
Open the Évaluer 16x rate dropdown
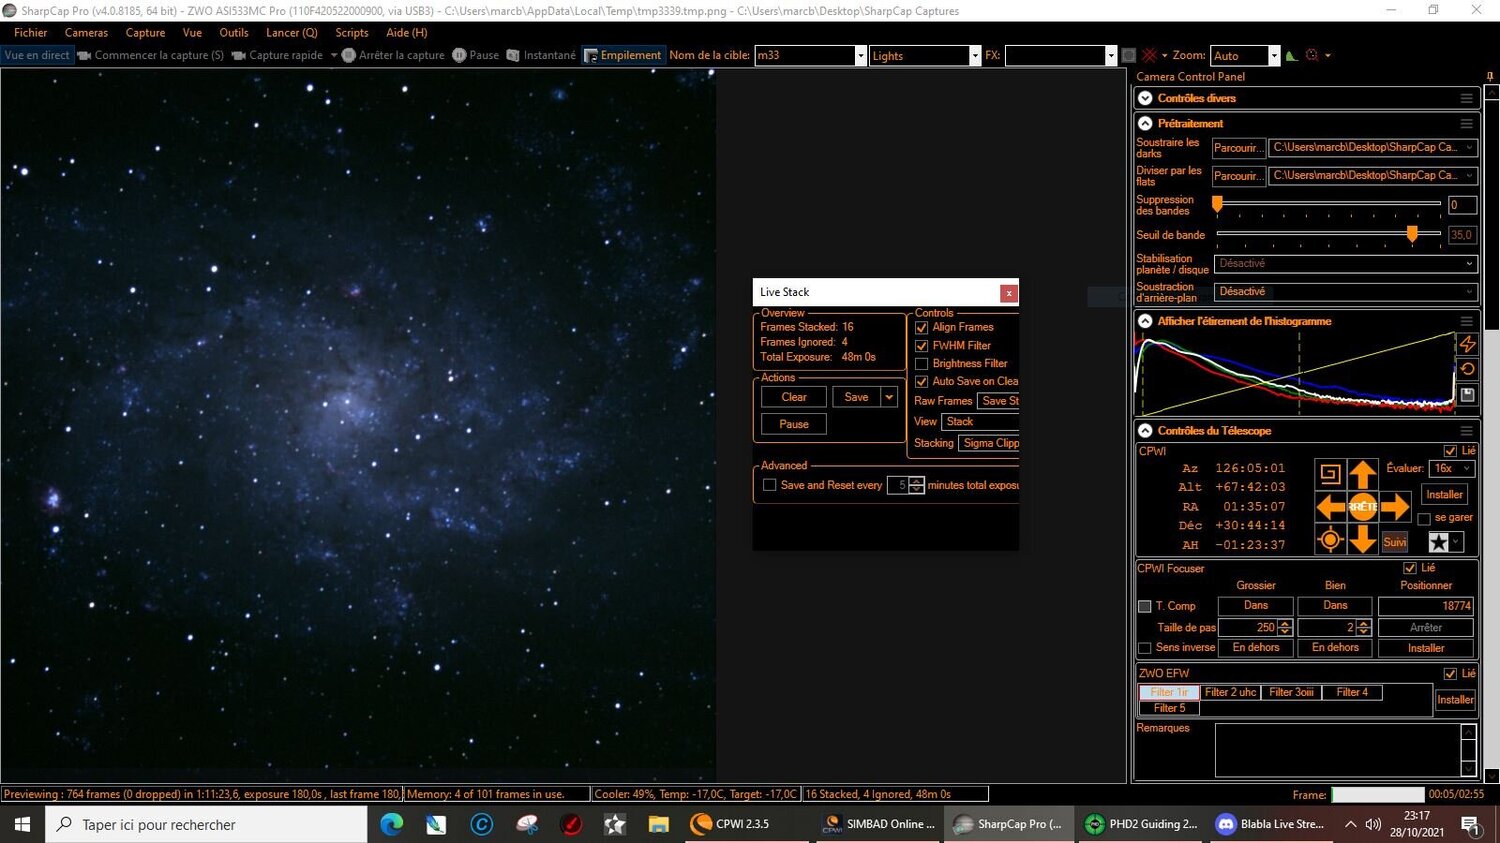click(x=1453, y=468)
